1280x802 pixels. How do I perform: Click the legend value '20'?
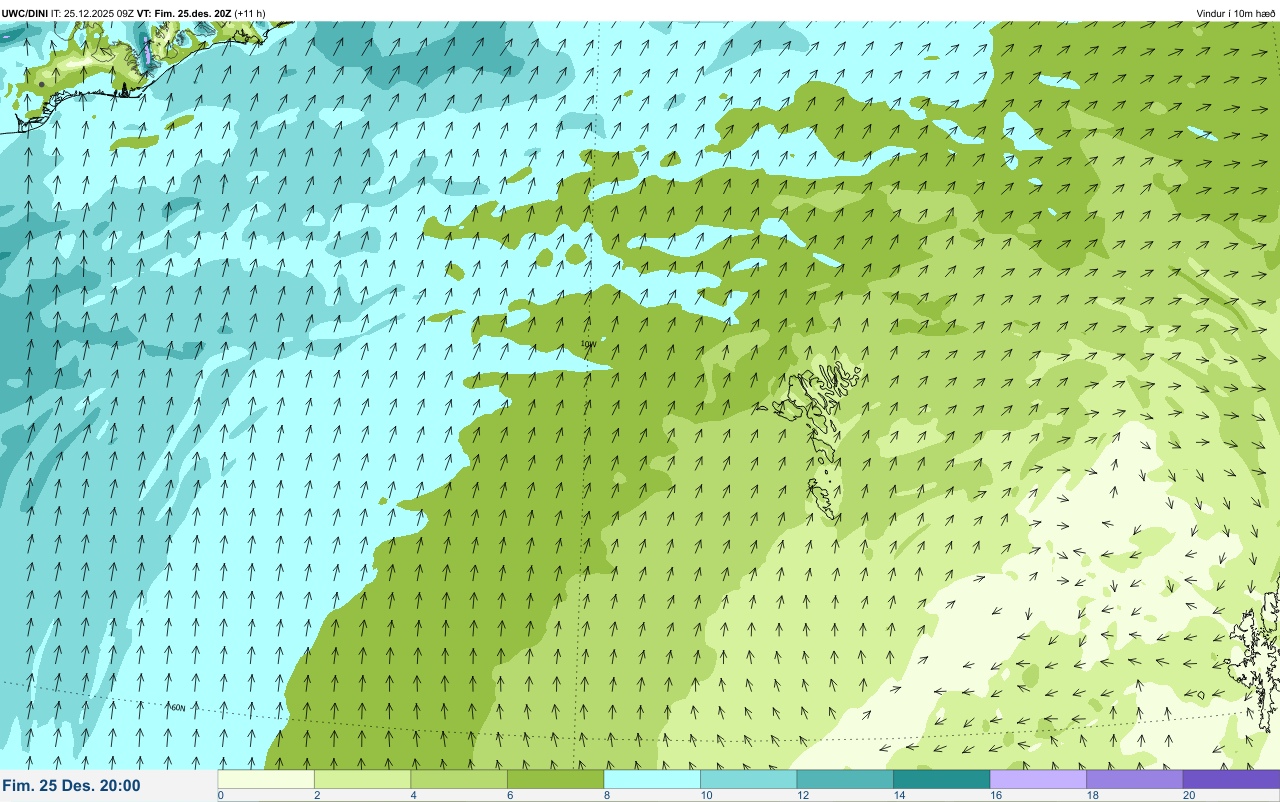(x=1188, y=795)
